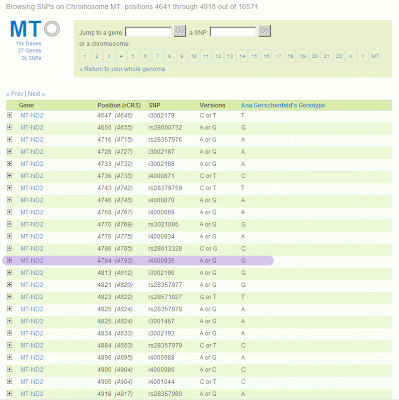399x400 pixels.
Task: Click the MT chromosome logo
Action: point(35,29)
